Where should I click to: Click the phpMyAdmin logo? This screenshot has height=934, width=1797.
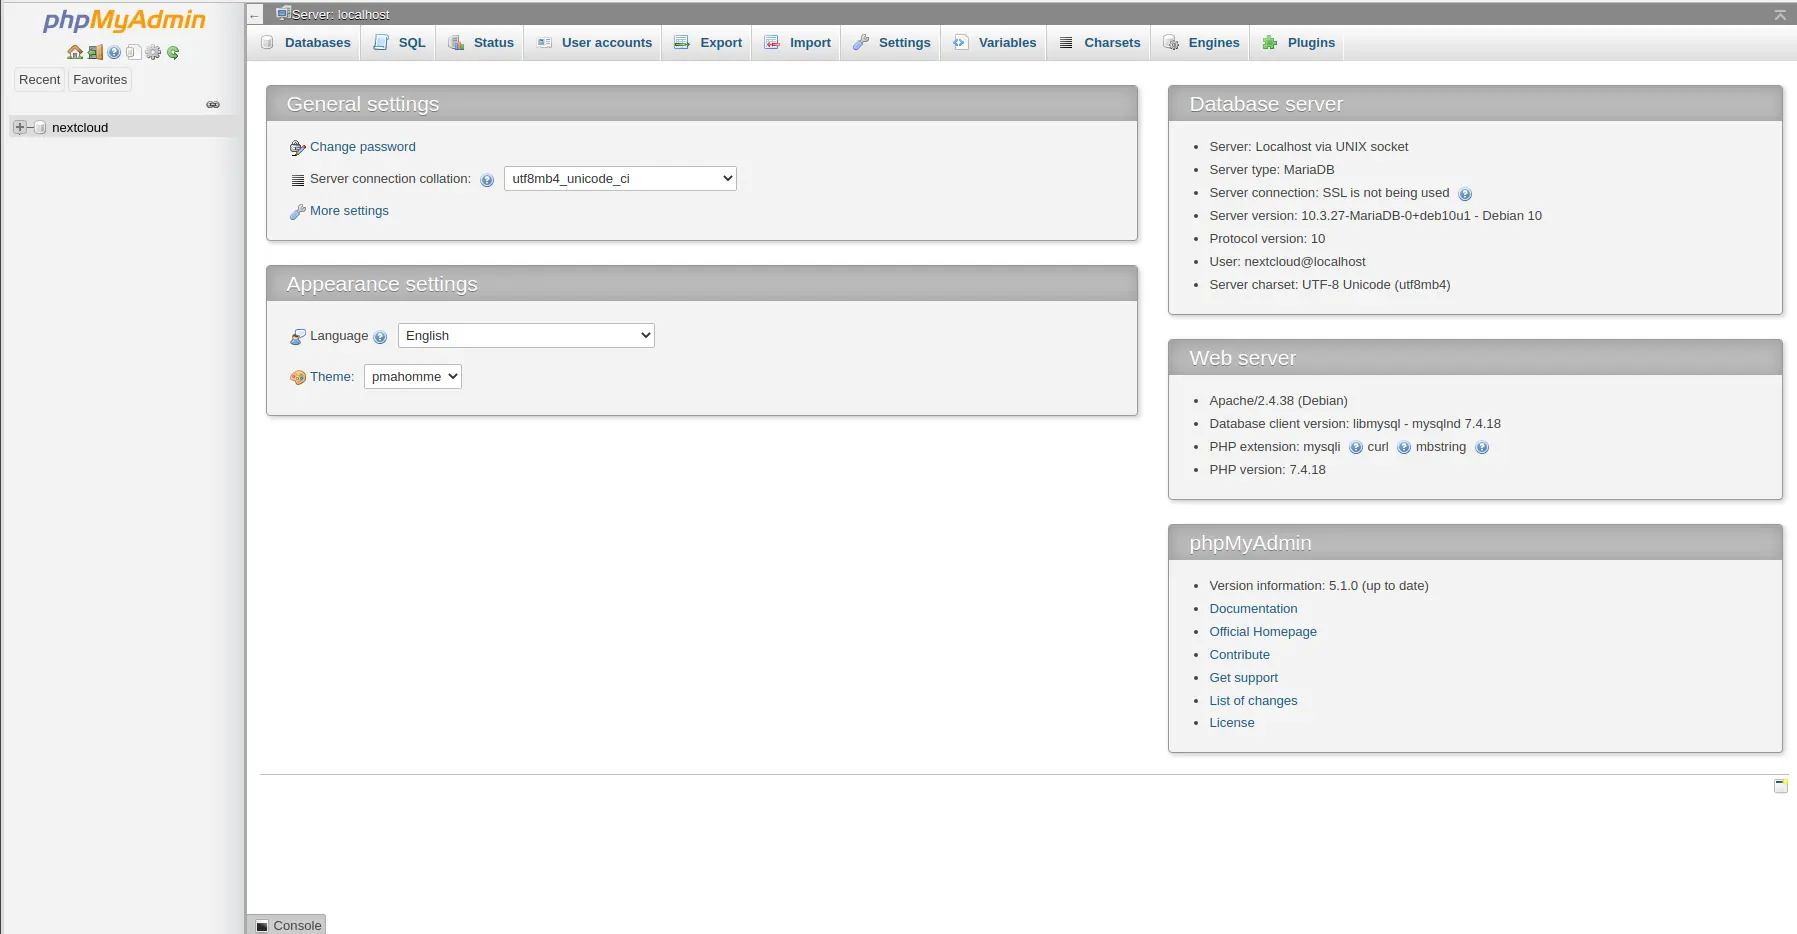[123, 20]
